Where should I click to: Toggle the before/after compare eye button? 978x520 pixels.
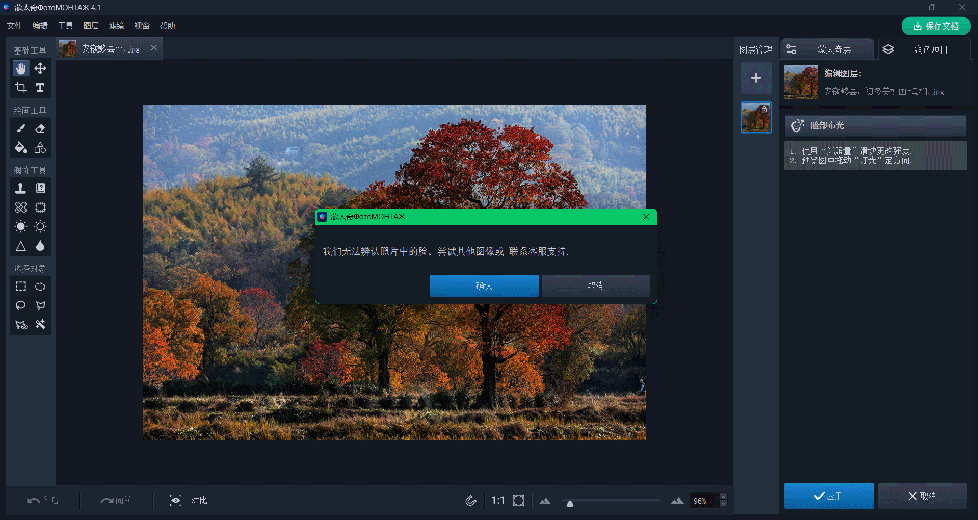pyautogui.click(x=188, y=501)
